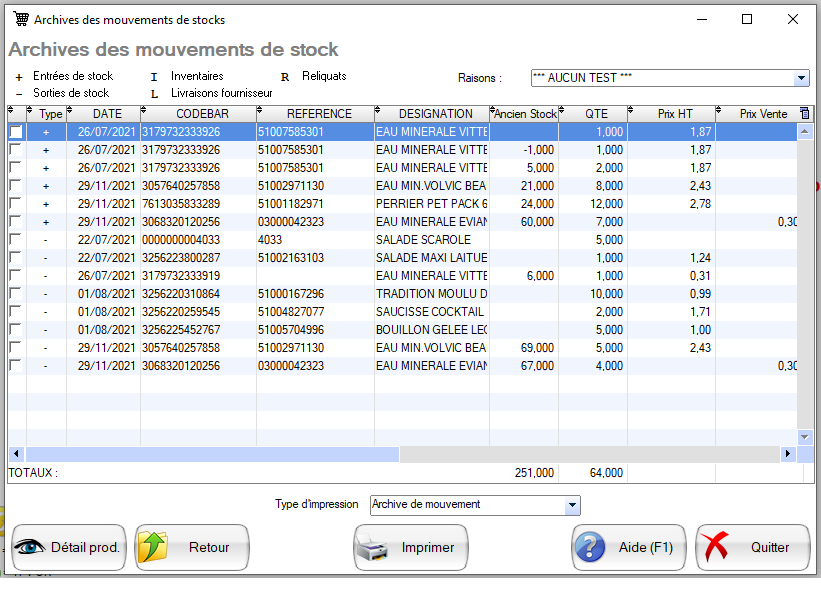Check the row for PERRIER PET PACK
821x600 pixels.
(x=15, y=203)
